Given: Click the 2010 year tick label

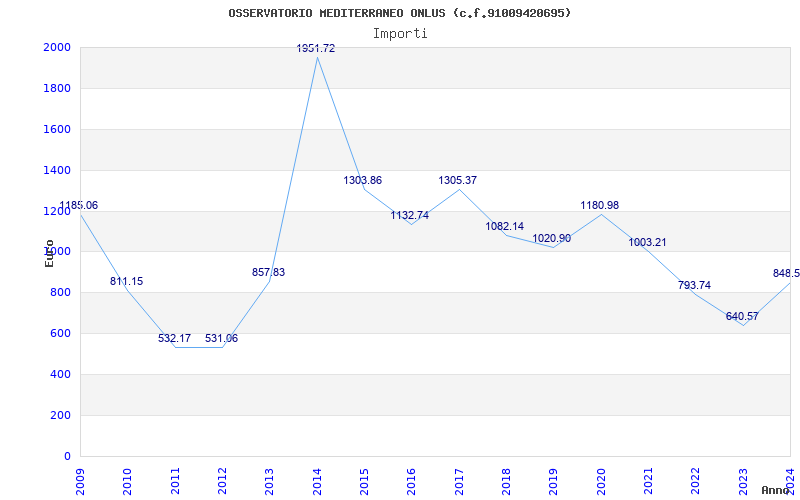Looking at the screenshot, I should pos(128,482).
